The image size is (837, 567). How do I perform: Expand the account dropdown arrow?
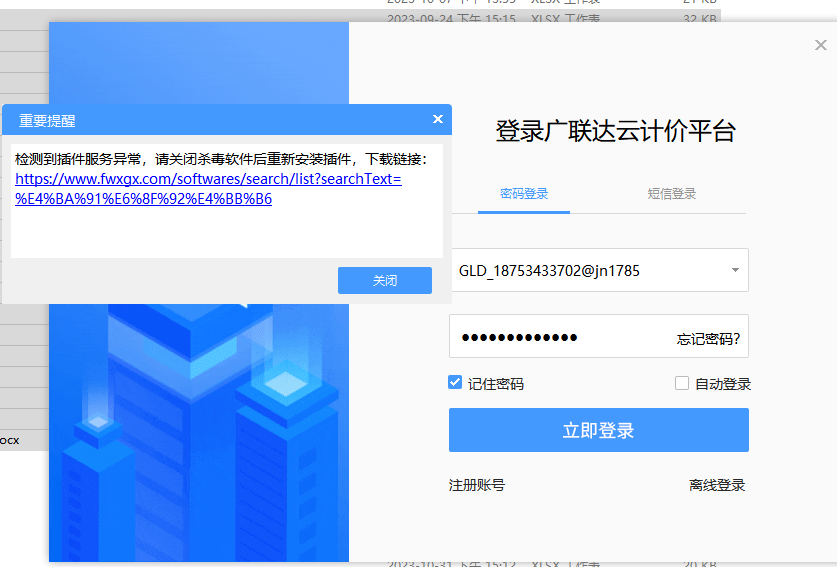tap(735, 270)
